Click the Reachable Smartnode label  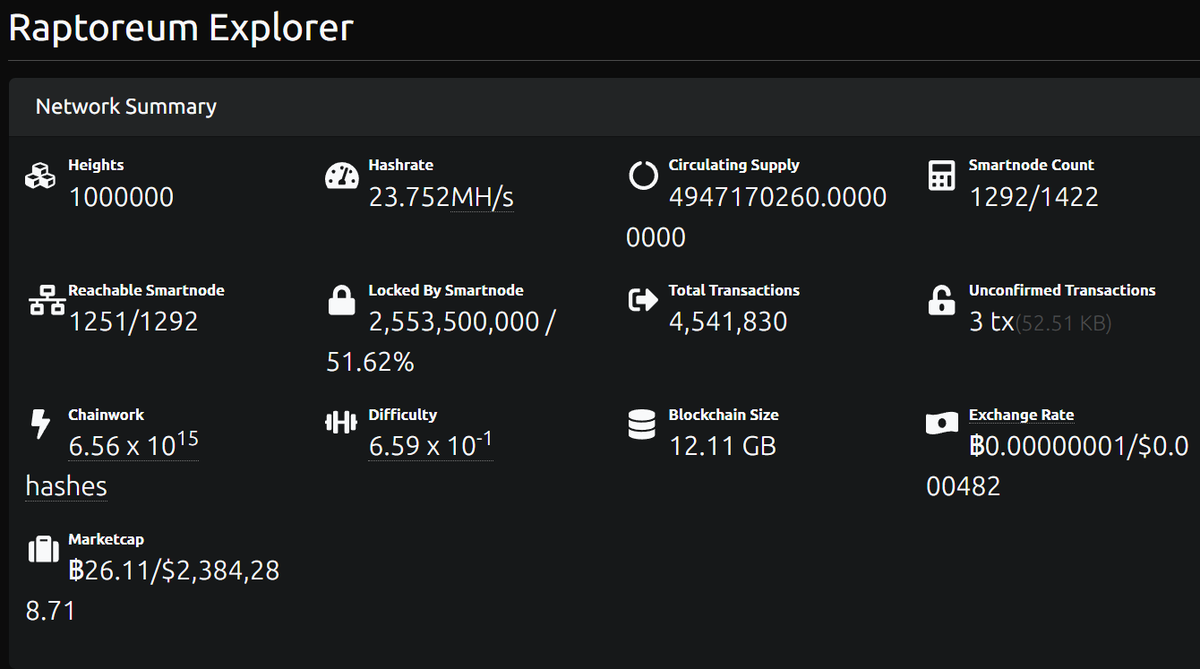click(146, 290)
